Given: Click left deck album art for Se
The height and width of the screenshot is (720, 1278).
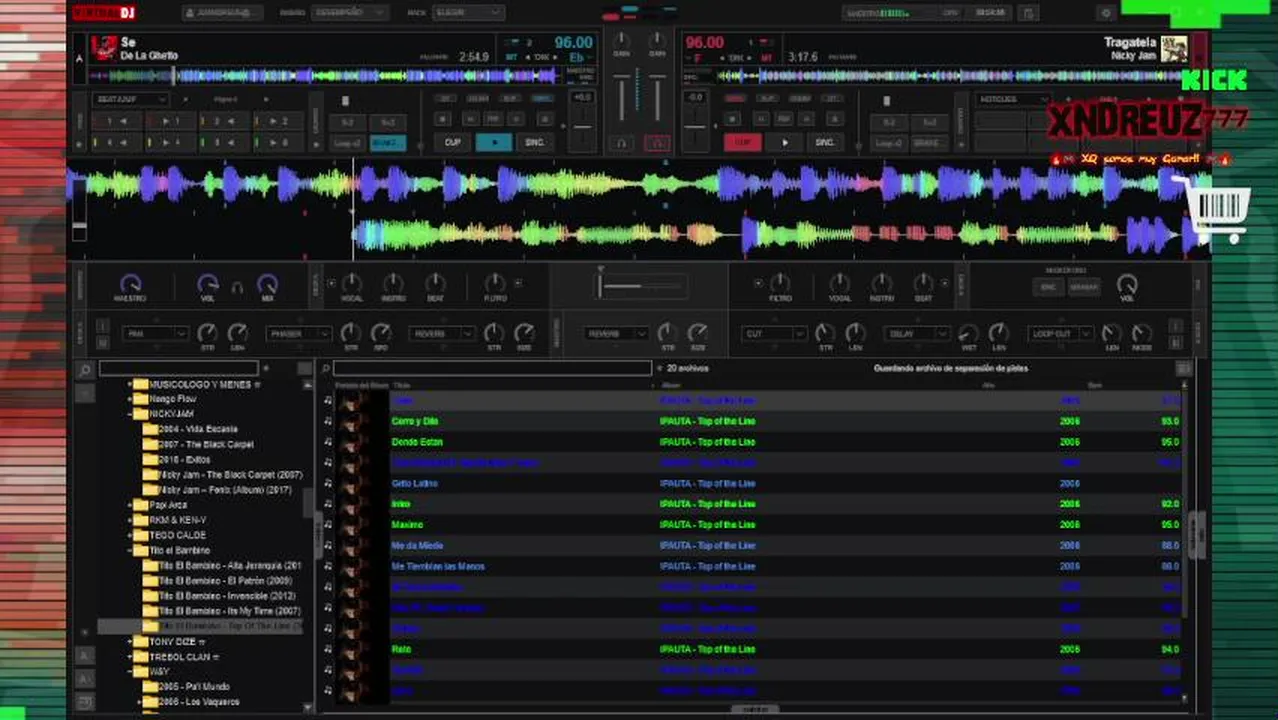Looking at the screenshot, I should coord(104,47).
